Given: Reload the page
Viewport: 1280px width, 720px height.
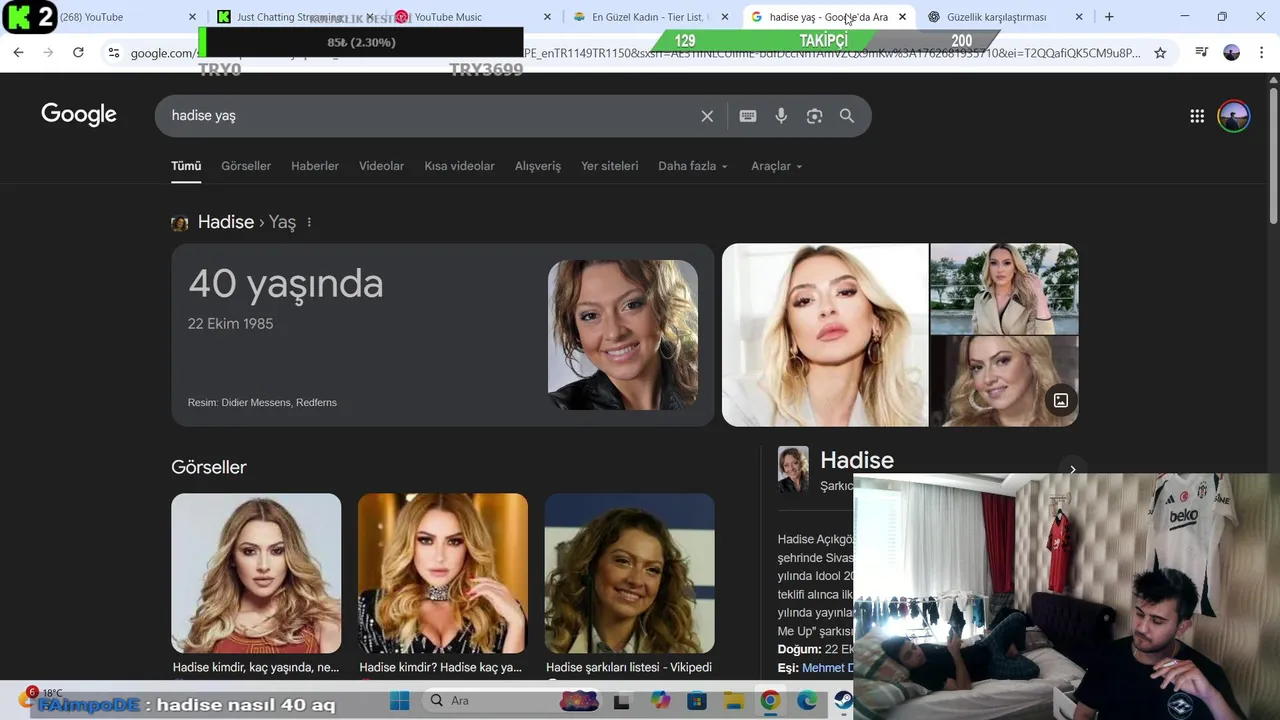Looking at the screenshot, I should (78, 53).
